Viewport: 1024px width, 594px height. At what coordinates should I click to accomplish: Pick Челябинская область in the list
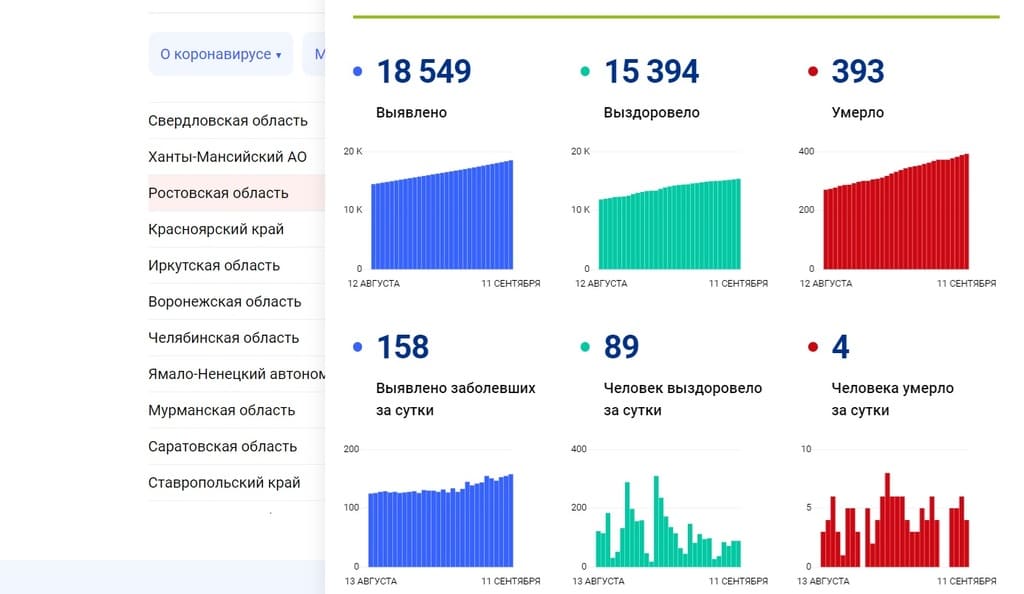pyautogui.click(x=223, y=338)
